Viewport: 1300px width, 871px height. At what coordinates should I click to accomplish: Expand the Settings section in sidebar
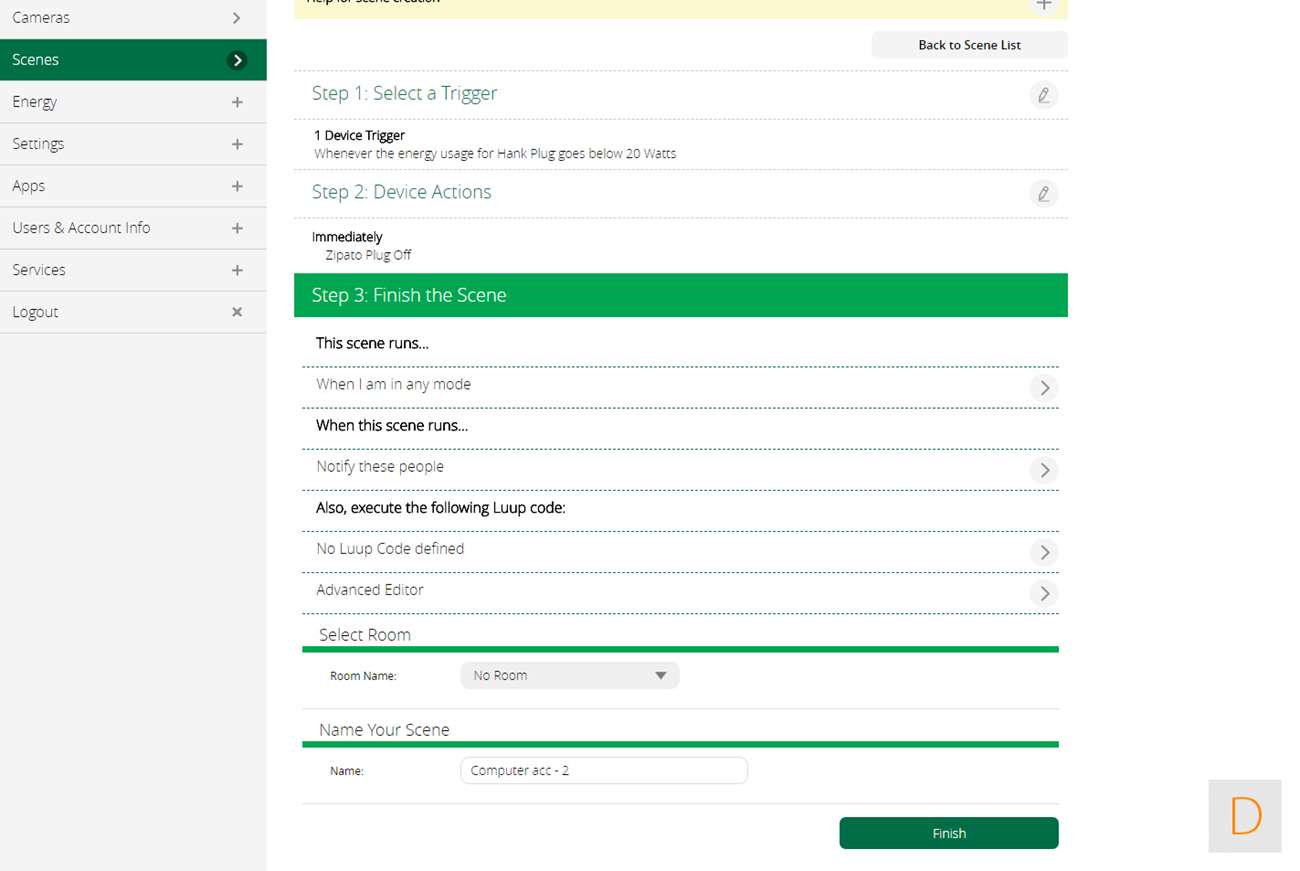pos(237,144)
